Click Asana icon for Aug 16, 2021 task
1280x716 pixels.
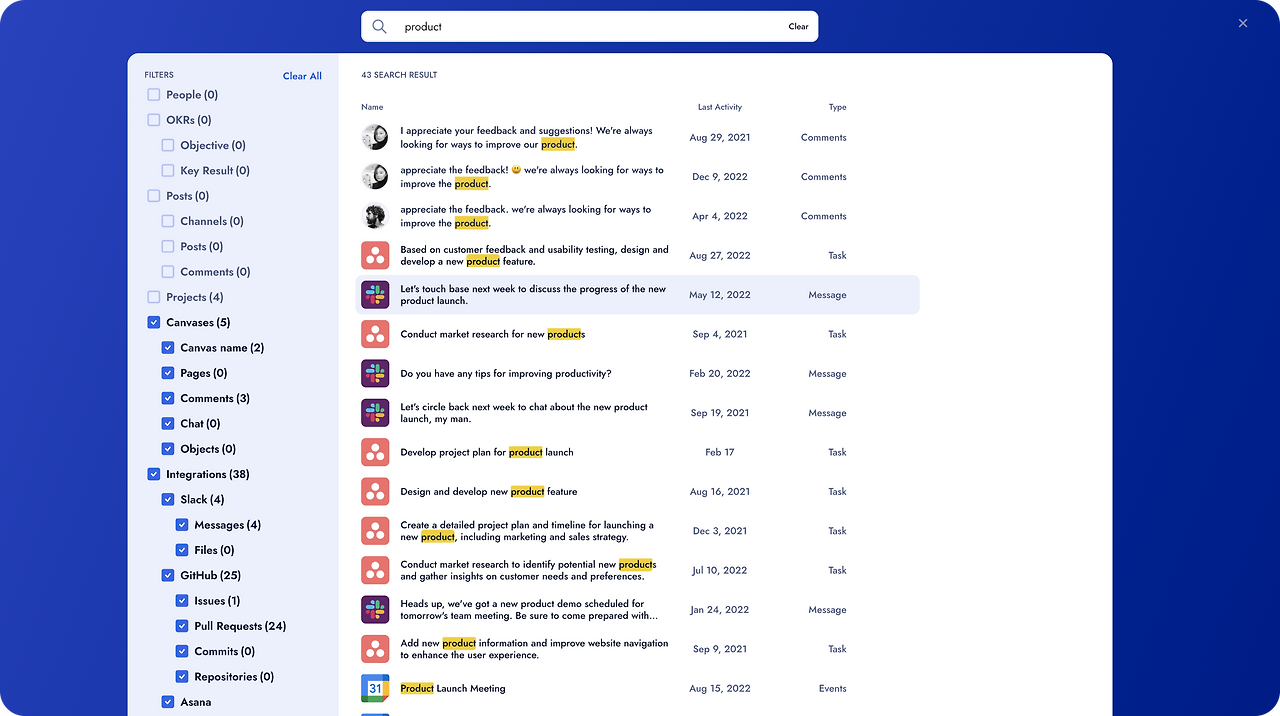coord(375,491)
